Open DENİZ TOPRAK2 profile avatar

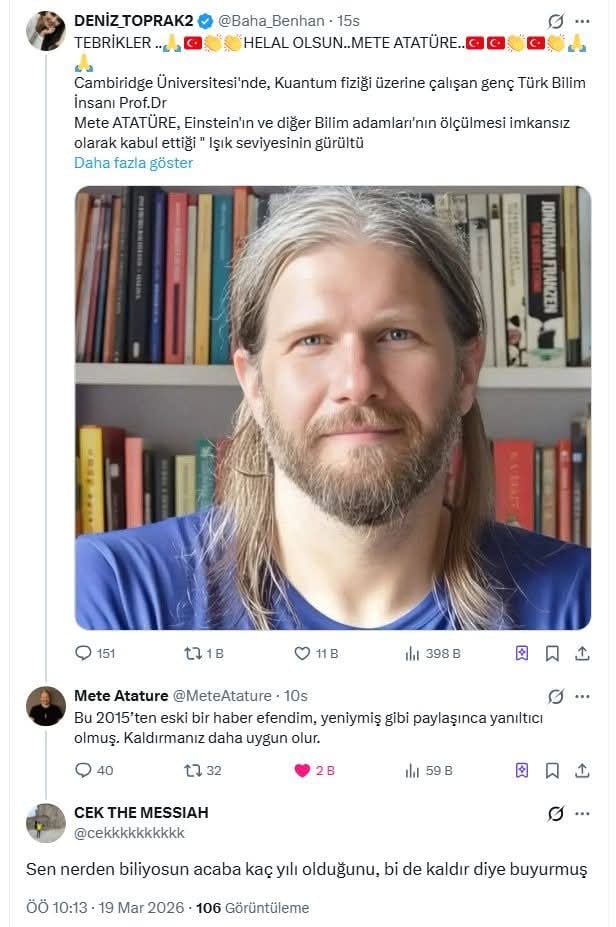coord(46,31)
